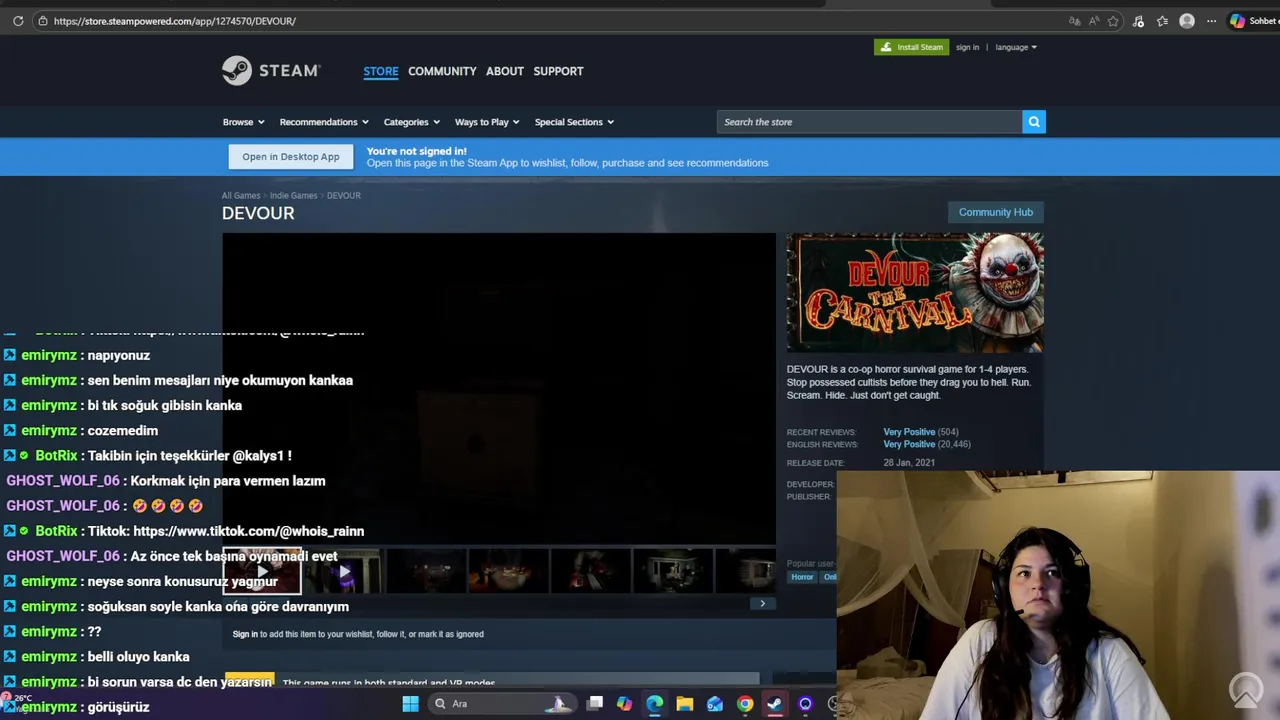Click the Open in Desktop App button
The image size is (1280, 720).
coord(291,157)
